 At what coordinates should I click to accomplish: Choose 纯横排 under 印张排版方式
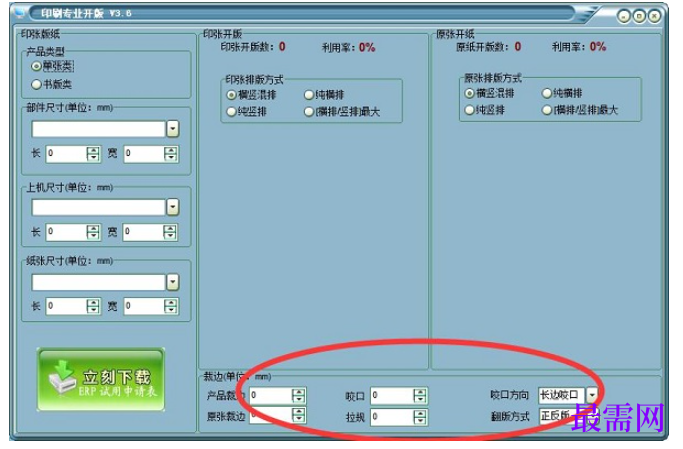[309, 95]
